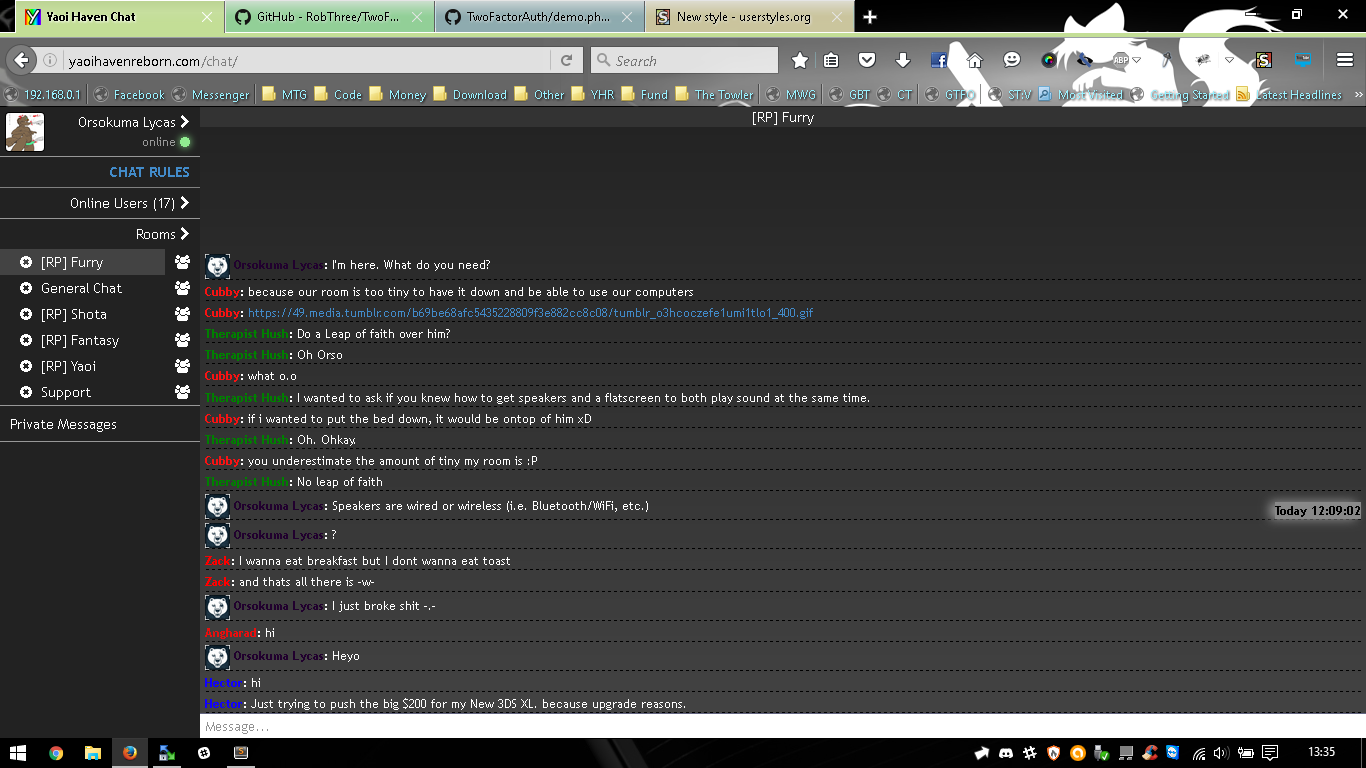The width and height of the screenshot is (1366, 768).
Task: Open the Firebug dropdown arrow
Action: click(x=1230, y=60)
